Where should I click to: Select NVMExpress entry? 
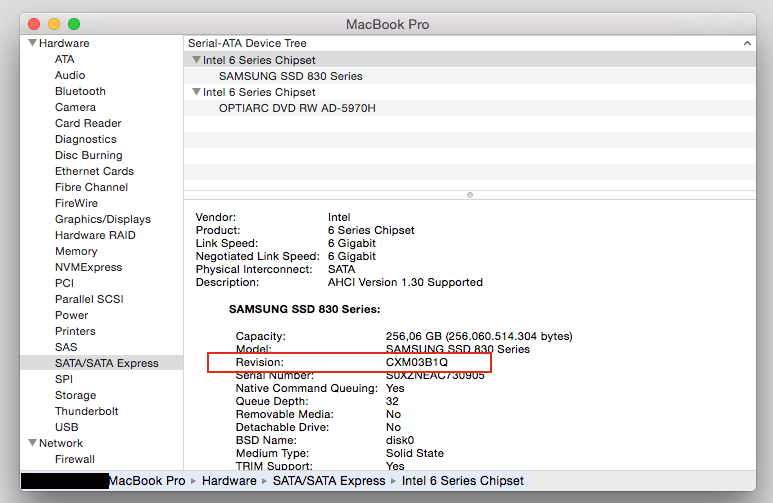pos(89,267)
